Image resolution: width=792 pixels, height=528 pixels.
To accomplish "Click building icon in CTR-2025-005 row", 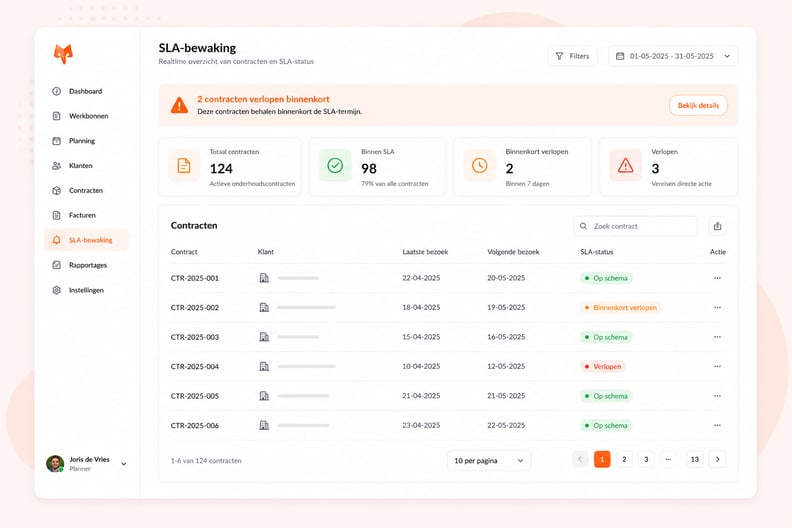I will 264,396.
